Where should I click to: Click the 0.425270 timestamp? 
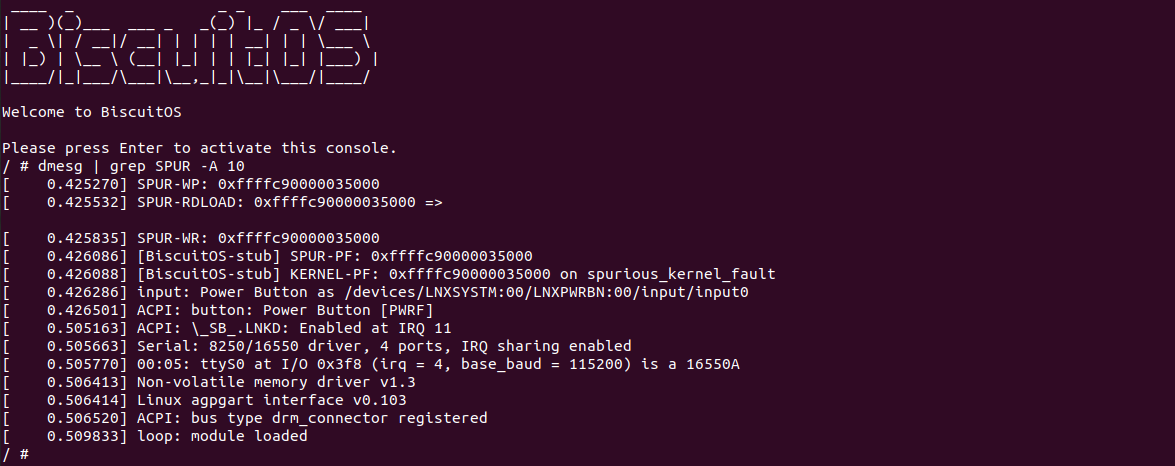pyautogui.click(x=87, y=184)
